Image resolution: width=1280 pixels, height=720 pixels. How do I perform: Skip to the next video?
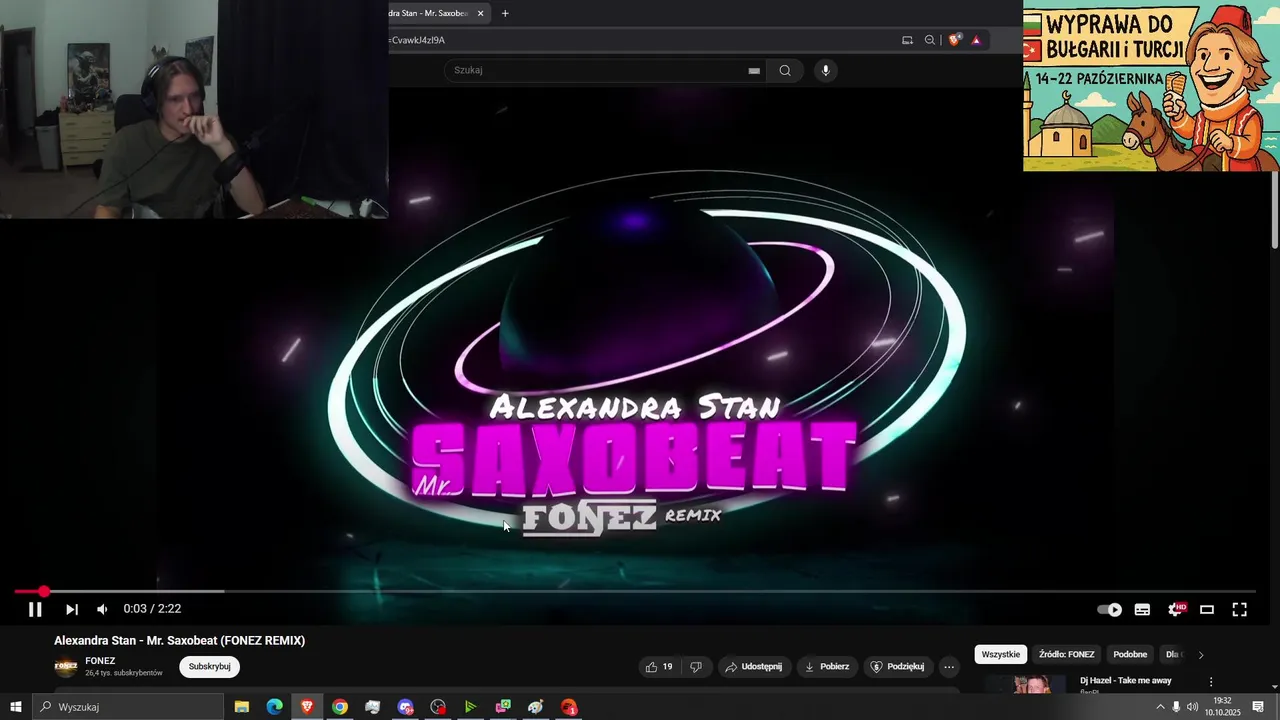(71, 609)
